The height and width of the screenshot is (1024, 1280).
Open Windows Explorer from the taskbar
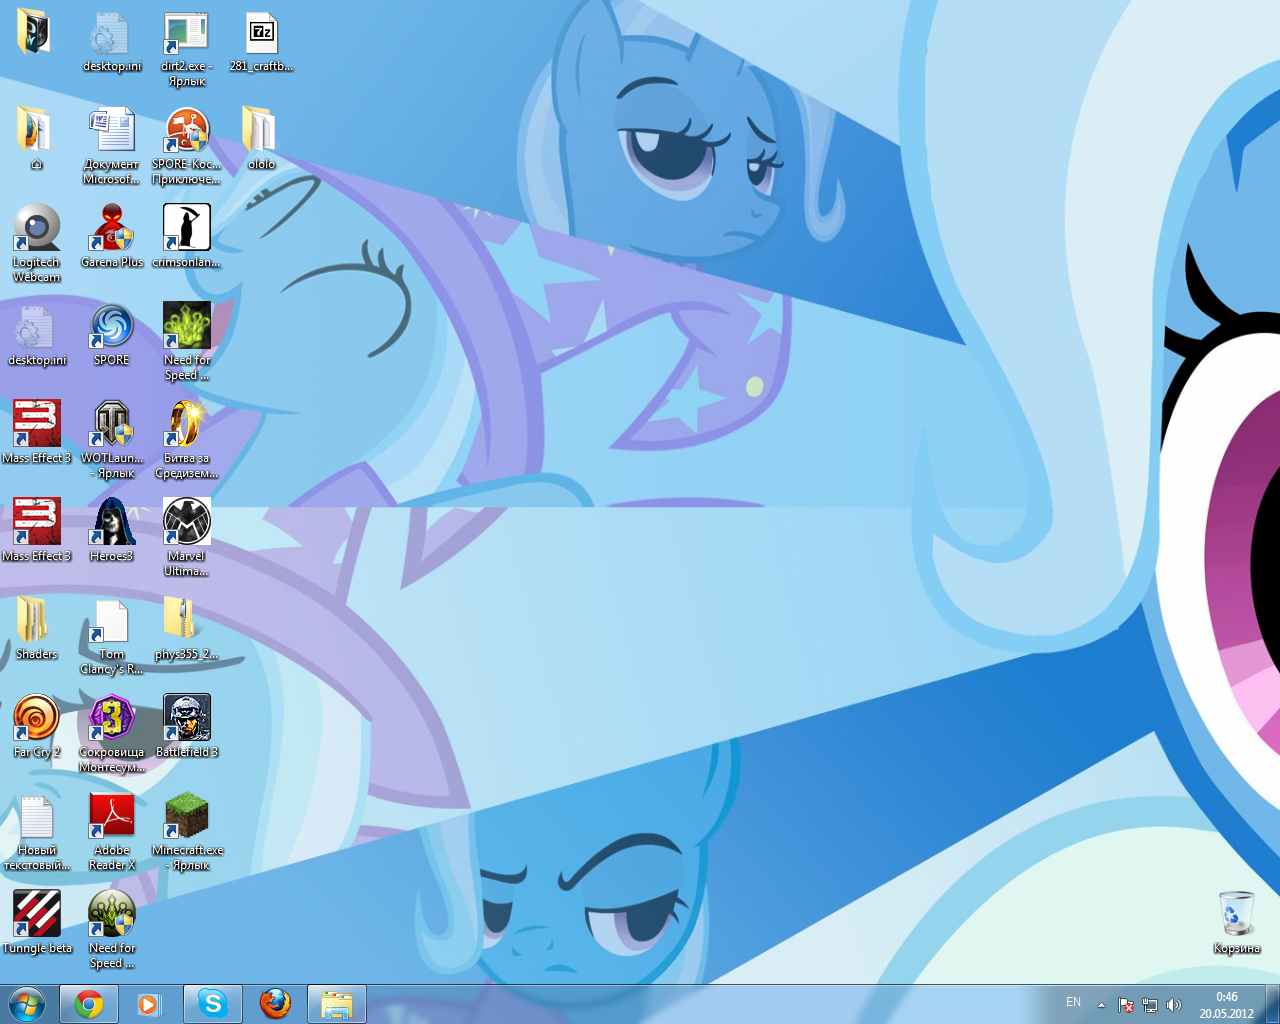(x=337, y=1004)
